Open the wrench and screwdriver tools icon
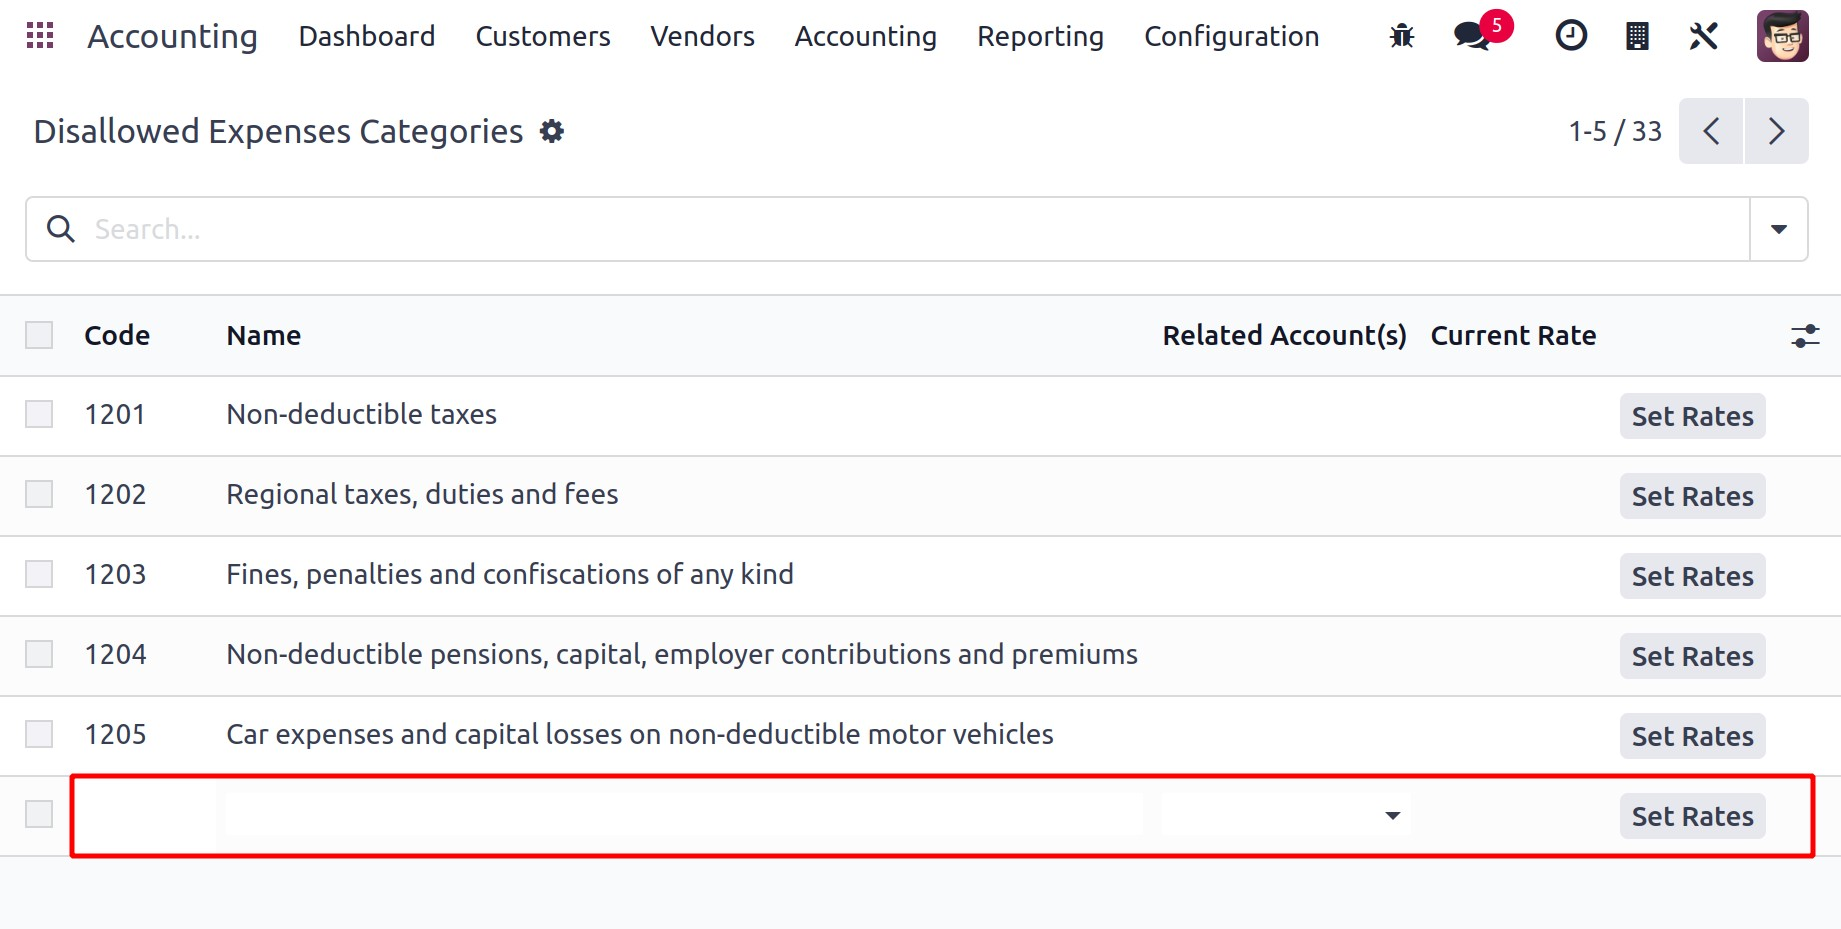 pos(1703,37)
